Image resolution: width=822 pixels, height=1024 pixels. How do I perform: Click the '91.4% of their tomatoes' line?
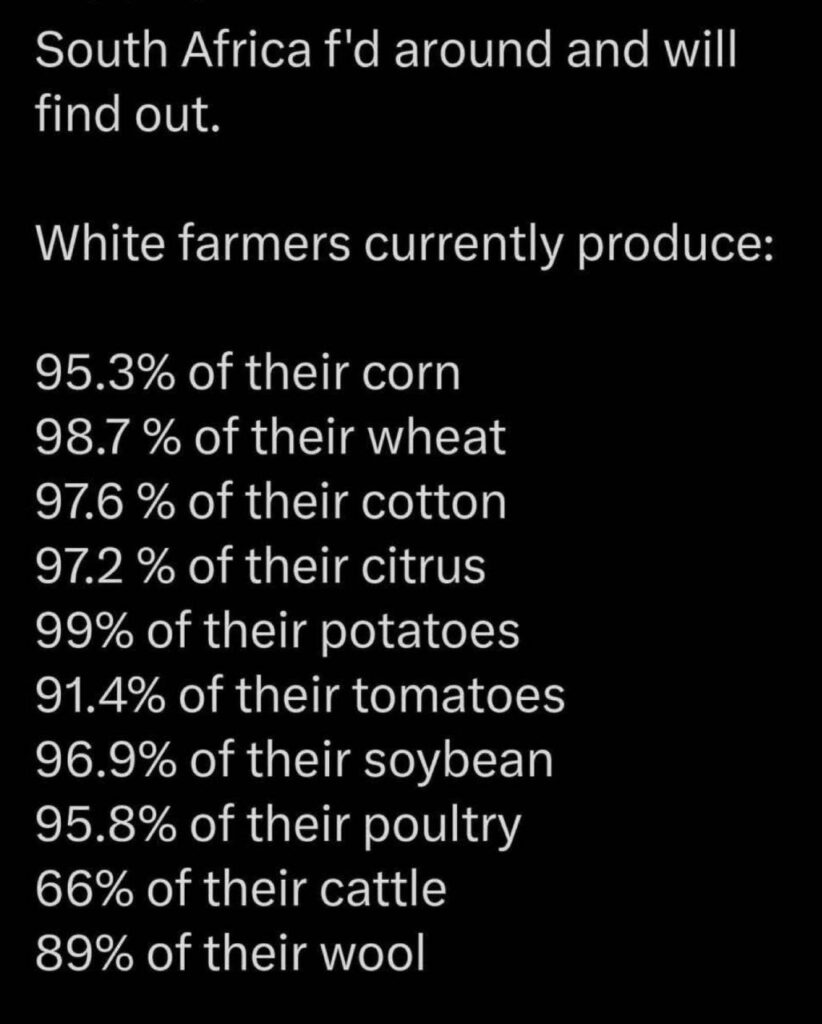(x=300, y=696)
